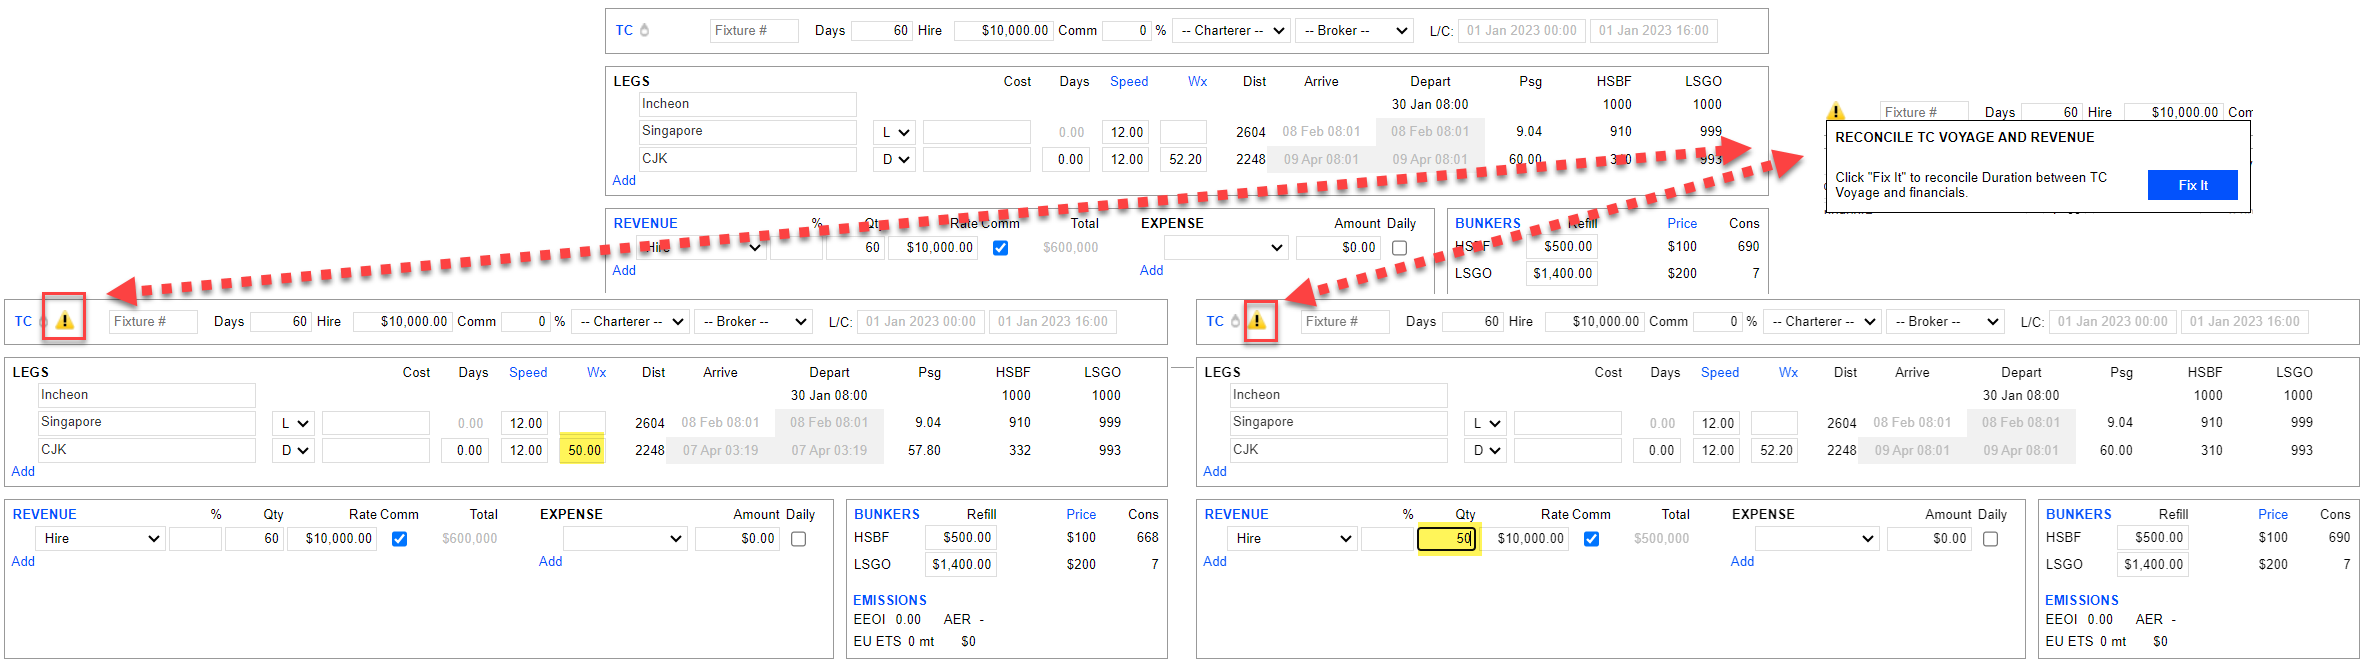
Task: Click warning icon in panel with Wx 50.00
Action: coord(64,321)
